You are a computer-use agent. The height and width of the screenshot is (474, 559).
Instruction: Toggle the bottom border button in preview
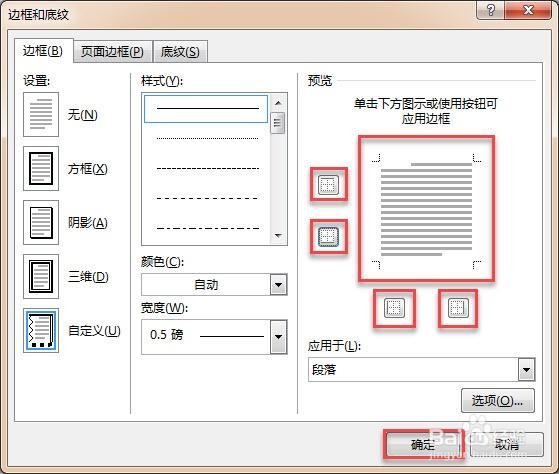click(x=328, y=237)
